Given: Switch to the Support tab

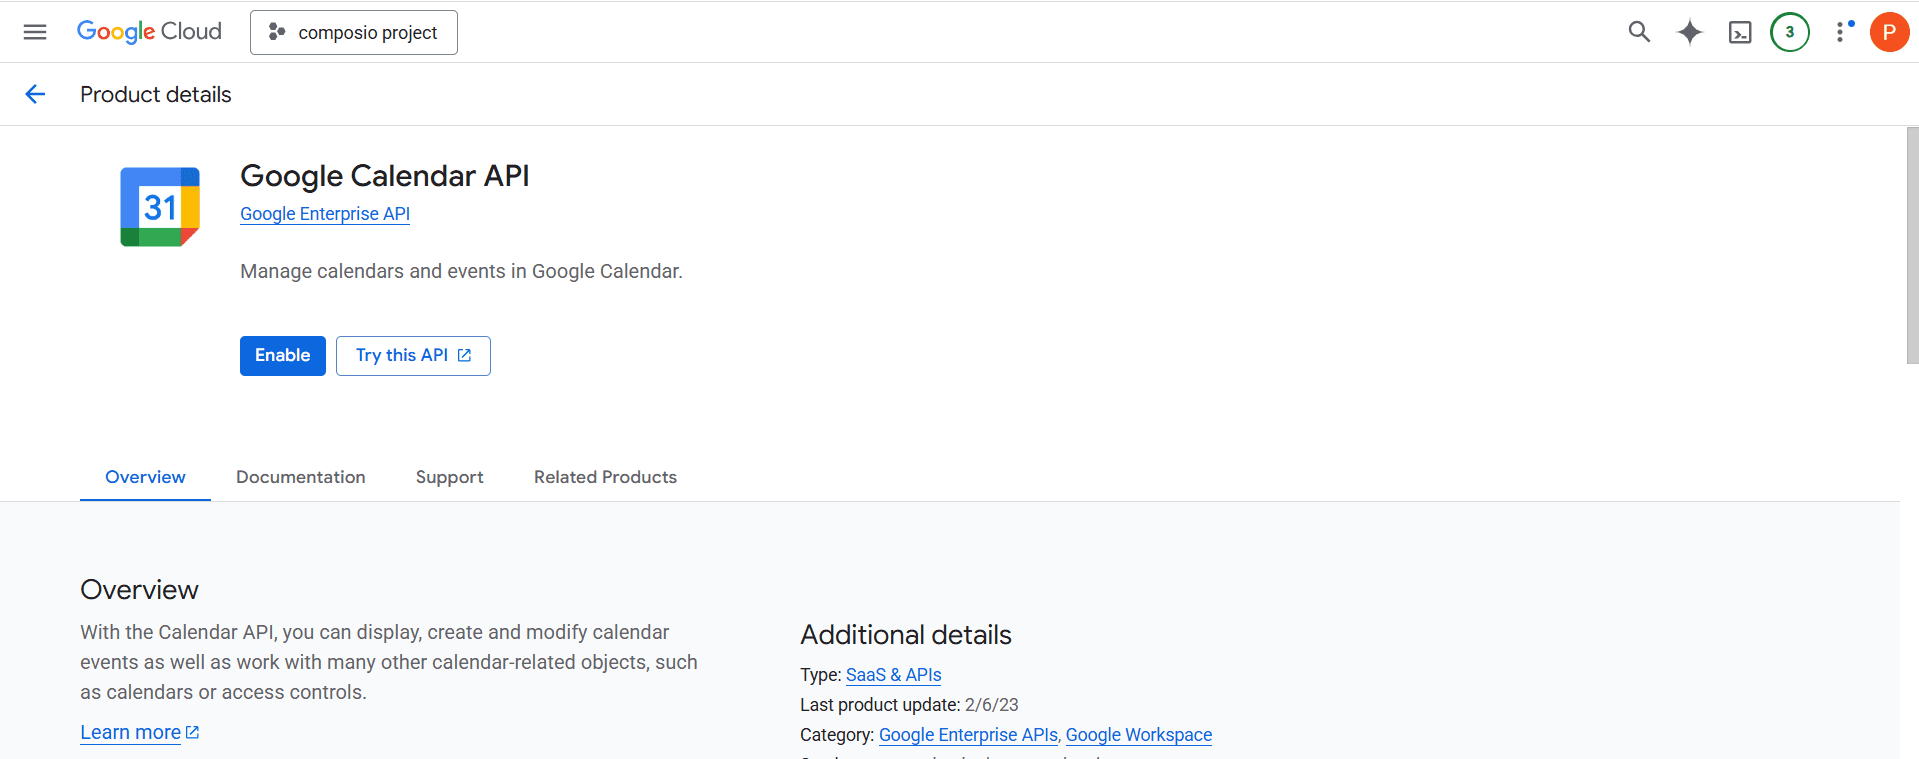Looking at the screenshot, I should pyautogui.click(x=449, y=477).
